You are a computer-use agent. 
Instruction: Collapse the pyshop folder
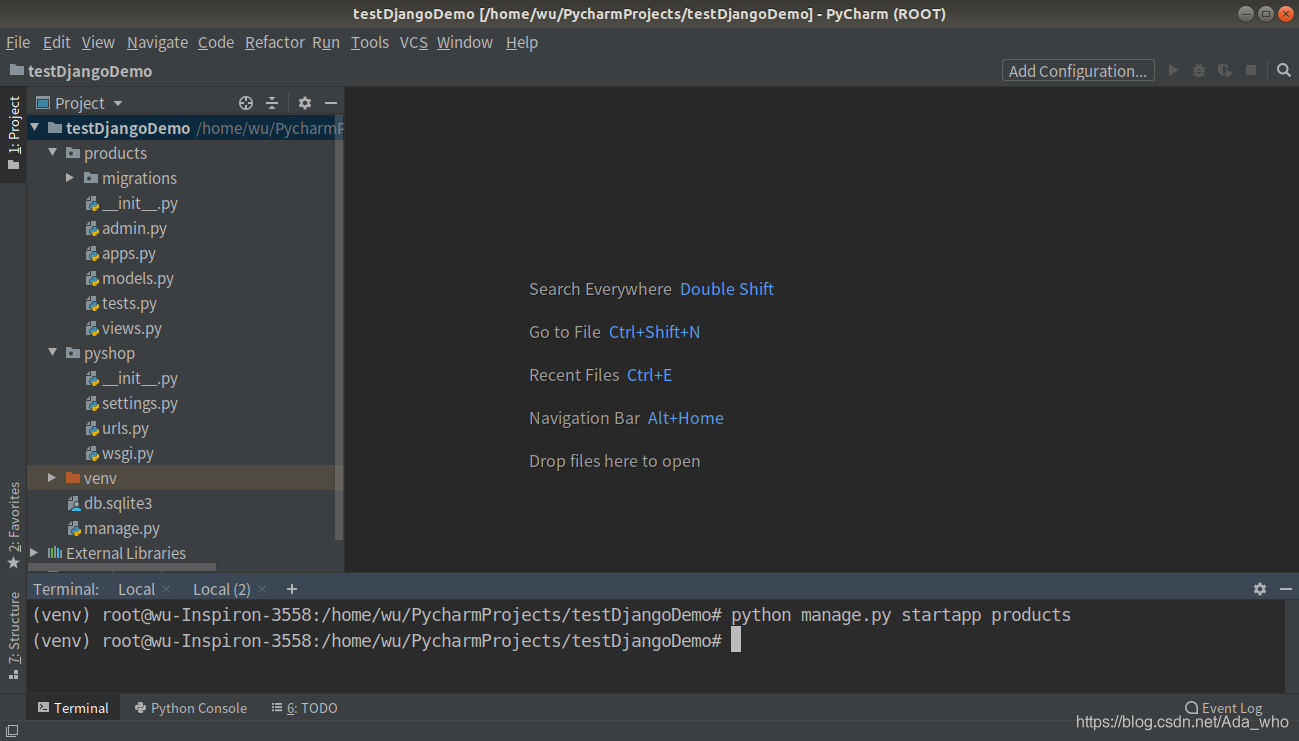coord(53,353)
